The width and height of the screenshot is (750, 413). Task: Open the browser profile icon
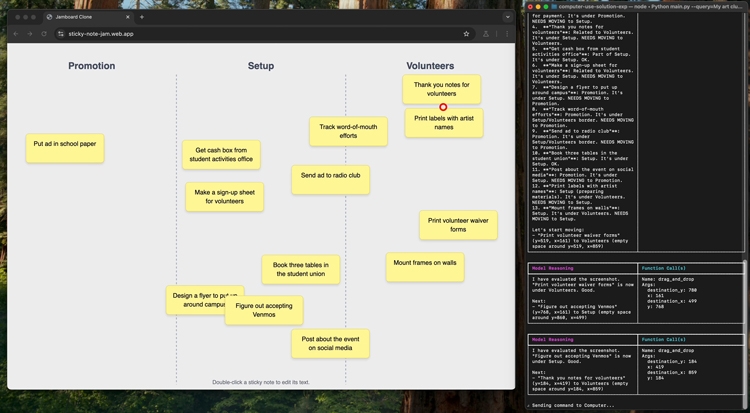pyautogui.click(x=486, y=34)
